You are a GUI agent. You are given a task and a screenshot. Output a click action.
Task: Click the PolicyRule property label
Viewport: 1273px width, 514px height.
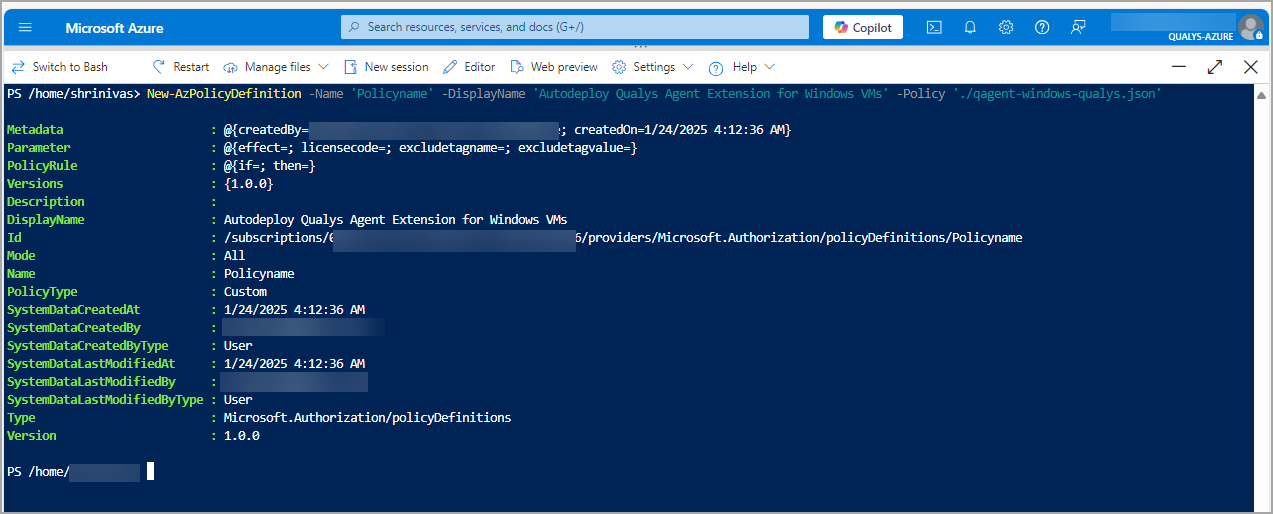pos(42,166)
